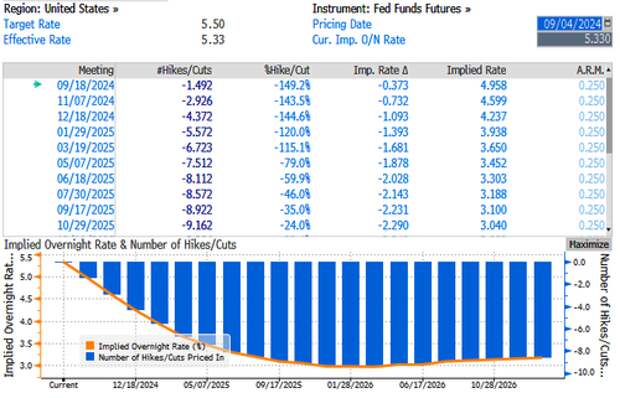
Task: Click the green arrow beside 09/18/2024
Action: tap(37, 84)
